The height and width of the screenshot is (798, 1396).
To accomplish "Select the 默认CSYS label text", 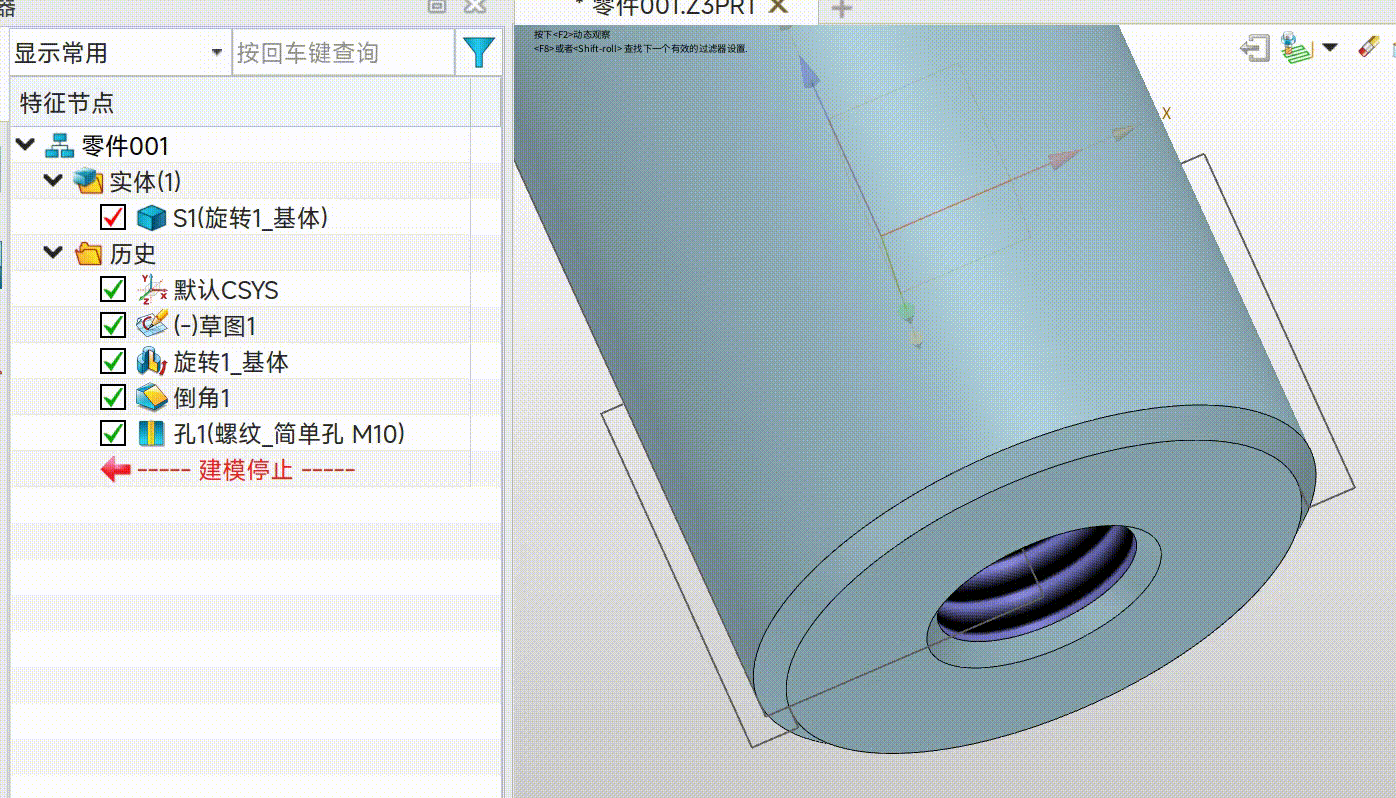I will click(x=226, y=290).
